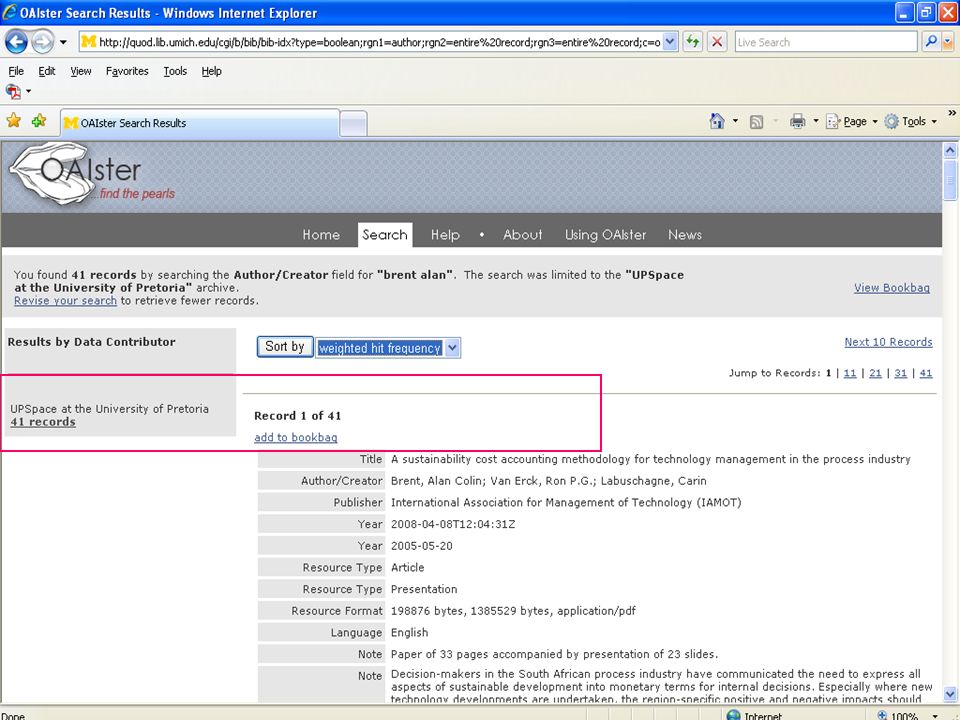Image resolution: width=960 pixels, height=720 pixels.
Task: Open the Edit menu
Action: (x=47, y=71)
